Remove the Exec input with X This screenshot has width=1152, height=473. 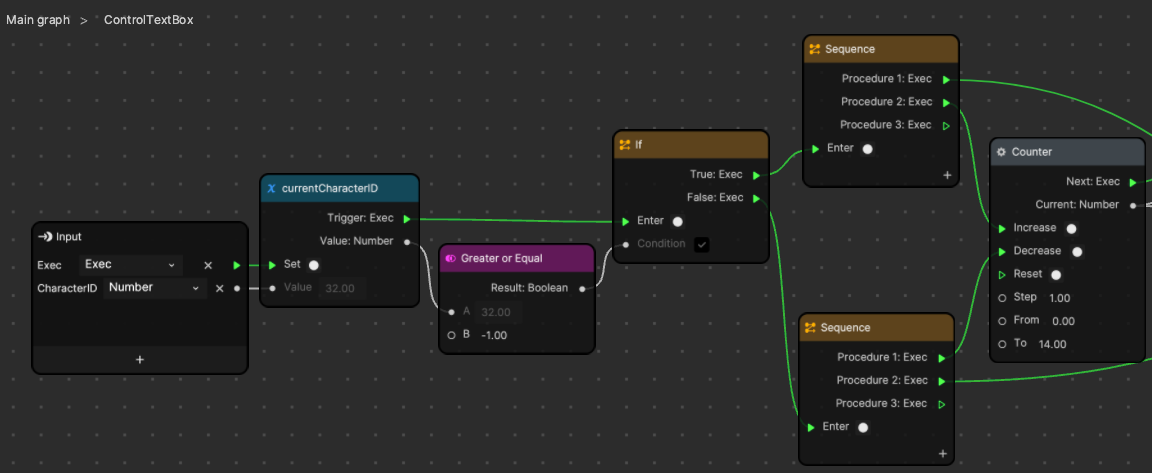(x=208, y=265)
